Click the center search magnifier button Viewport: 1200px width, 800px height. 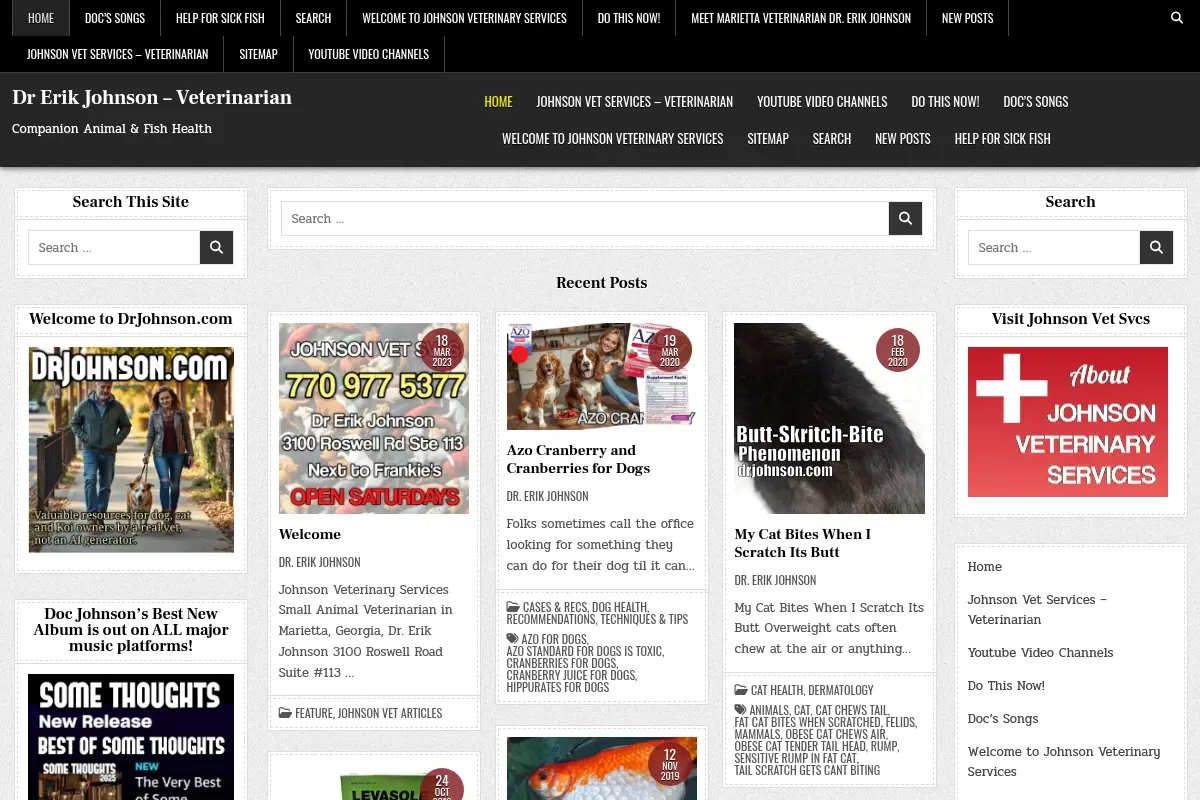click(x=905, y=218)
